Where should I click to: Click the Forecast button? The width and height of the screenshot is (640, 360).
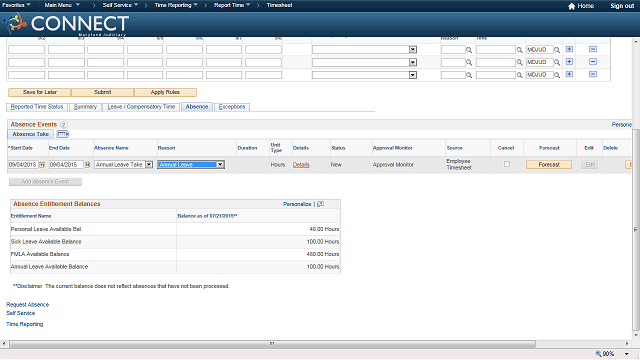pyautogui.click(x=549, y=164)
